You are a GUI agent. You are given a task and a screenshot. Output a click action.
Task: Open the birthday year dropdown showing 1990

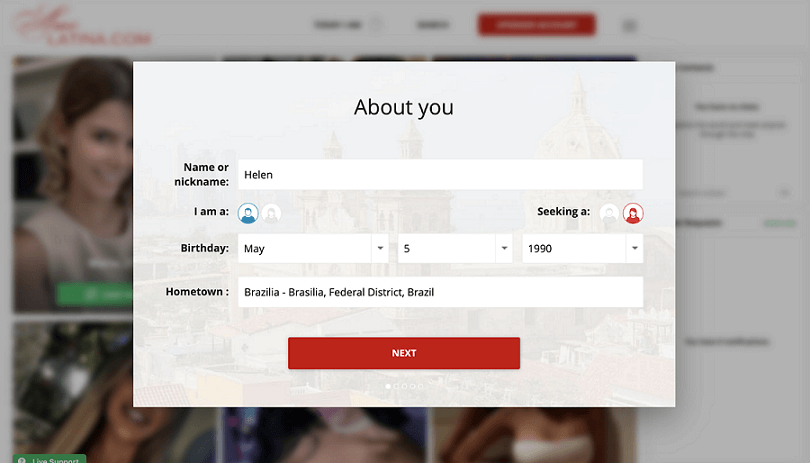583,249
